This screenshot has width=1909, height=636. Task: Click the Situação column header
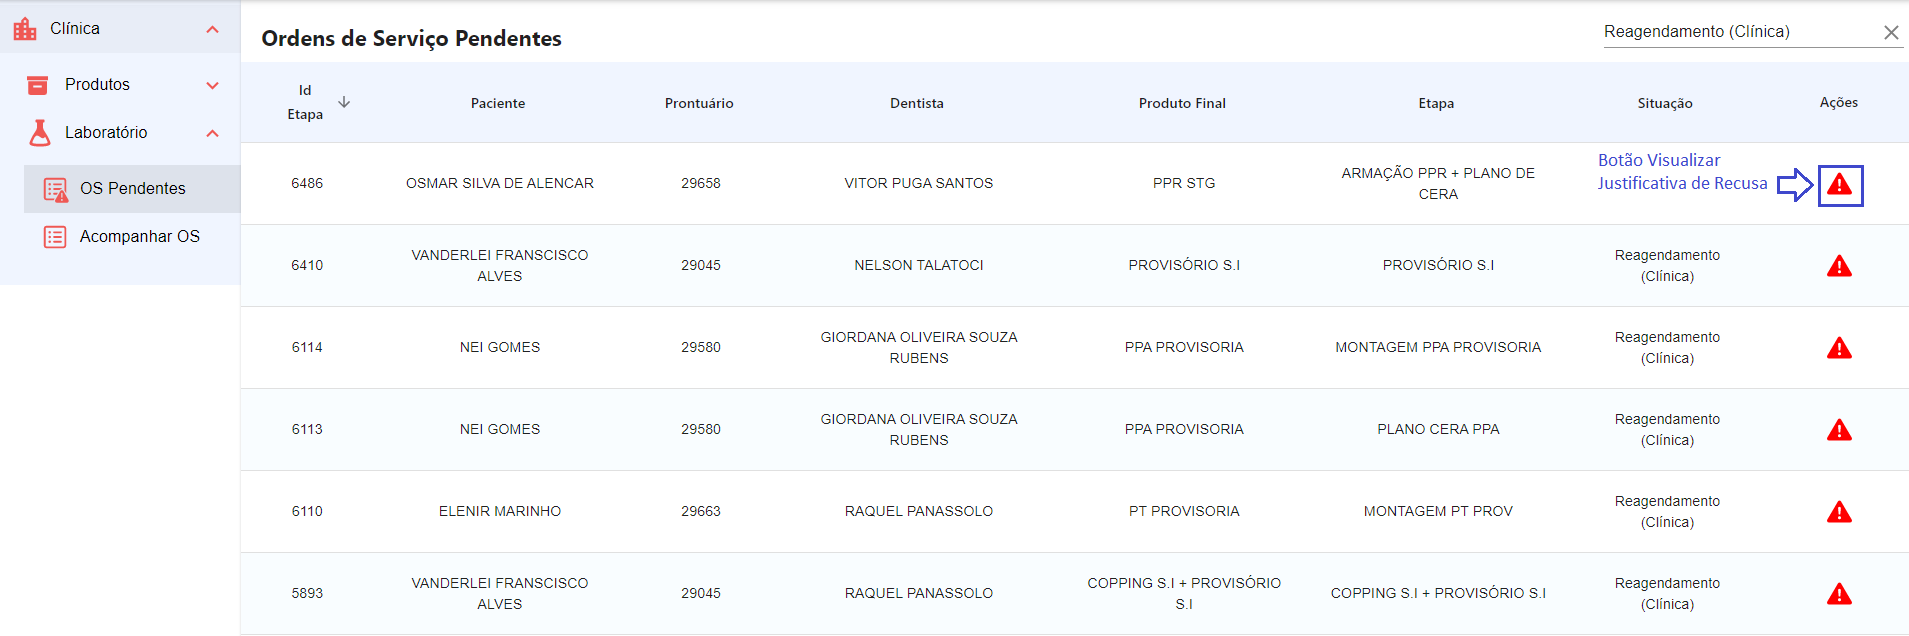1665,104
